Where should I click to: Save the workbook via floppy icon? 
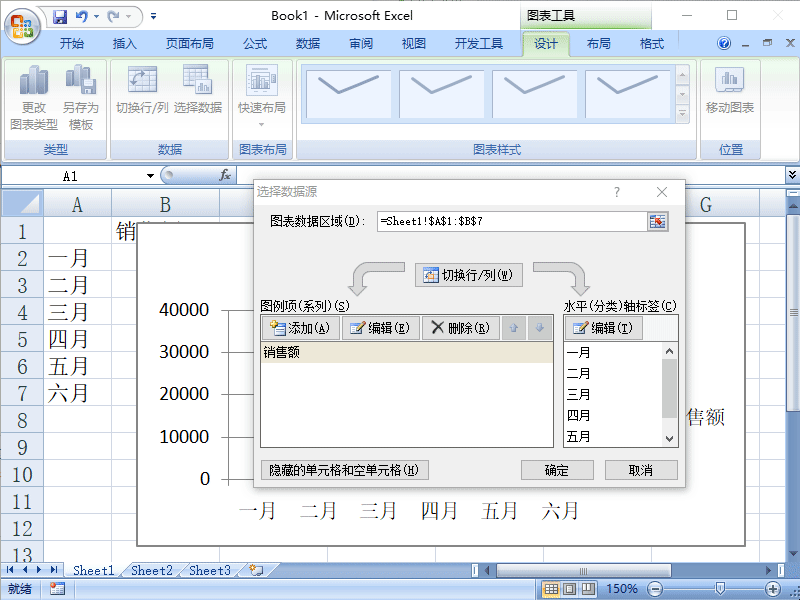point(60,17)
